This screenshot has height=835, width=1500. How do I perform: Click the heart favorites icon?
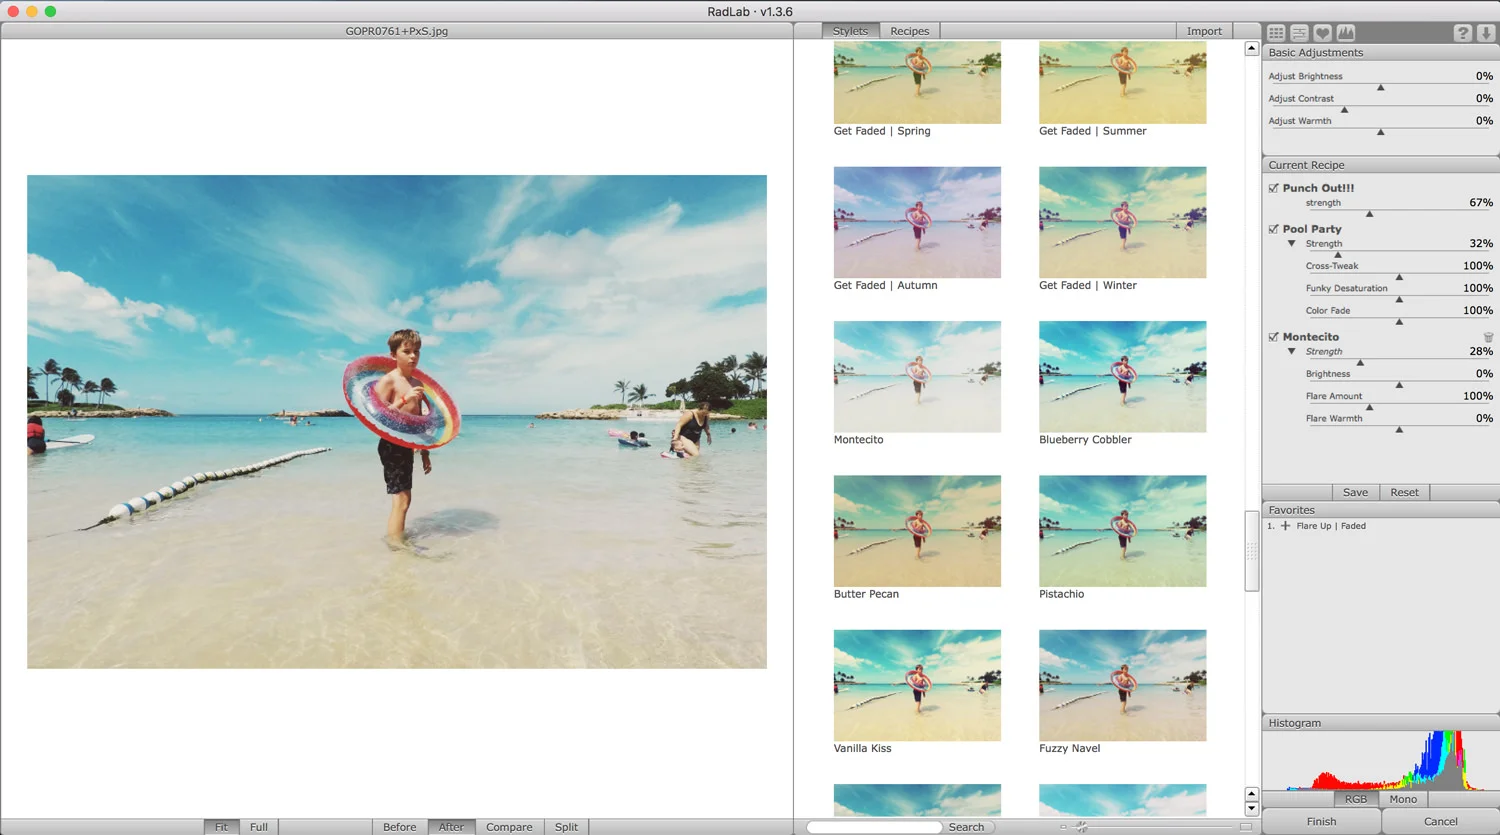(1322, 33)
